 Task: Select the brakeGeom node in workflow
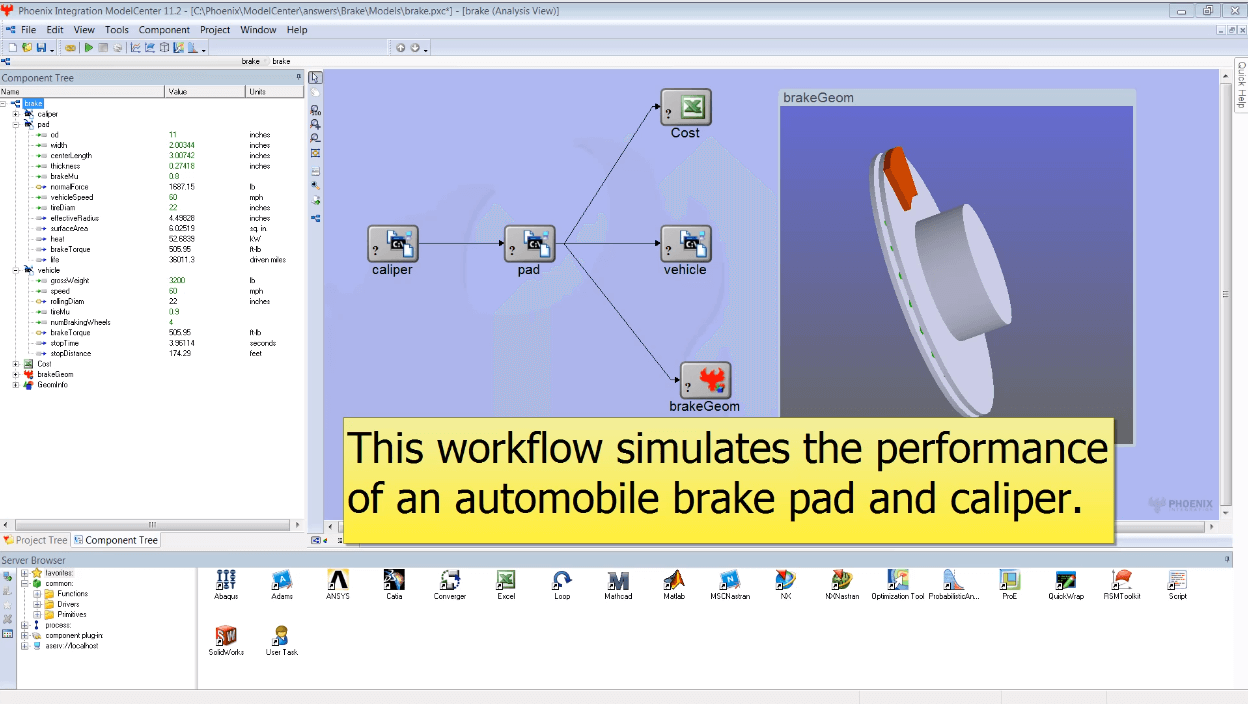705,381
